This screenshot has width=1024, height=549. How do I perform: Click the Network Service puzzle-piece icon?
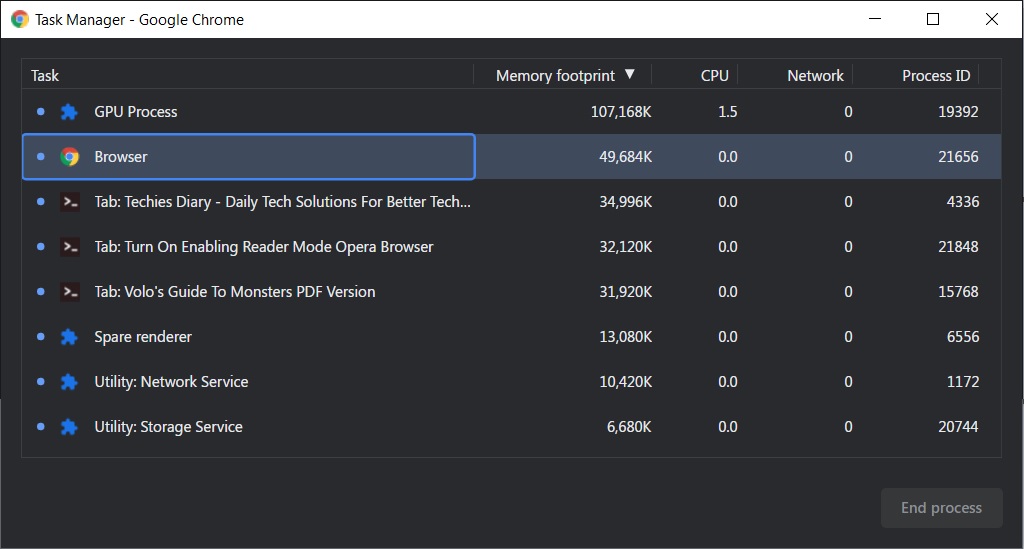pyautogui.click(x=69, y=383)
